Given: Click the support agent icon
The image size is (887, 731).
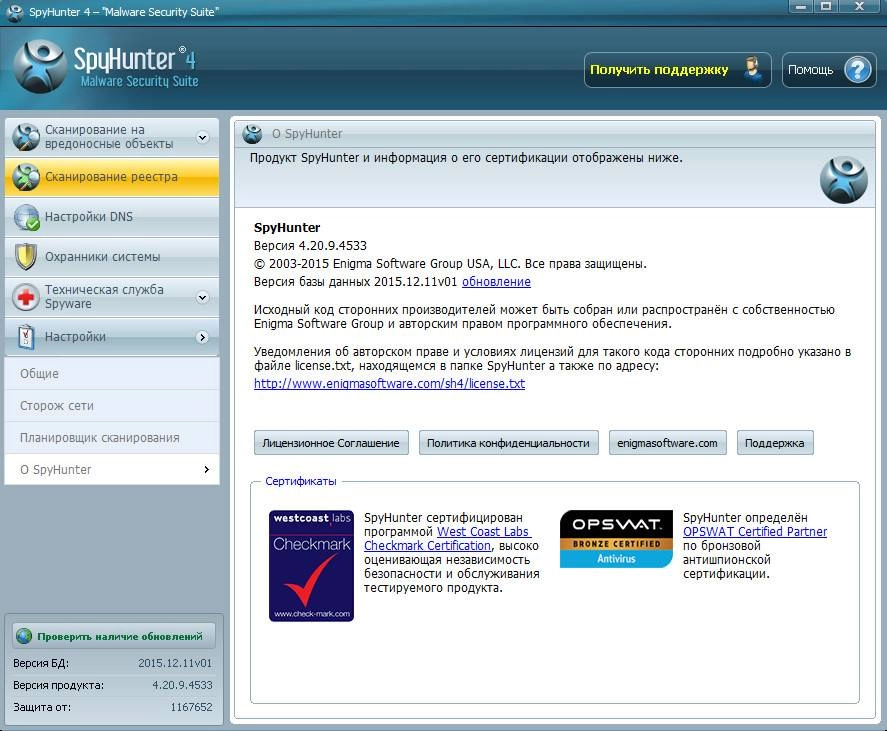Looking at the screenshot, I should 753,70.
